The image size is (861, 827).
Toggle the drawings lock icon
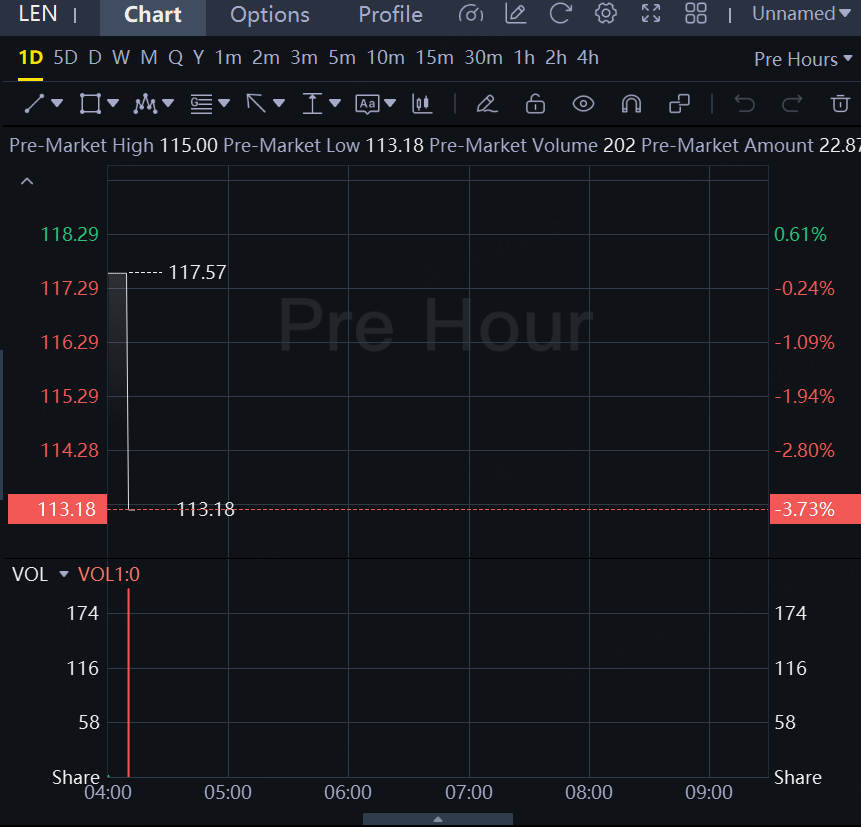point(535,103)
